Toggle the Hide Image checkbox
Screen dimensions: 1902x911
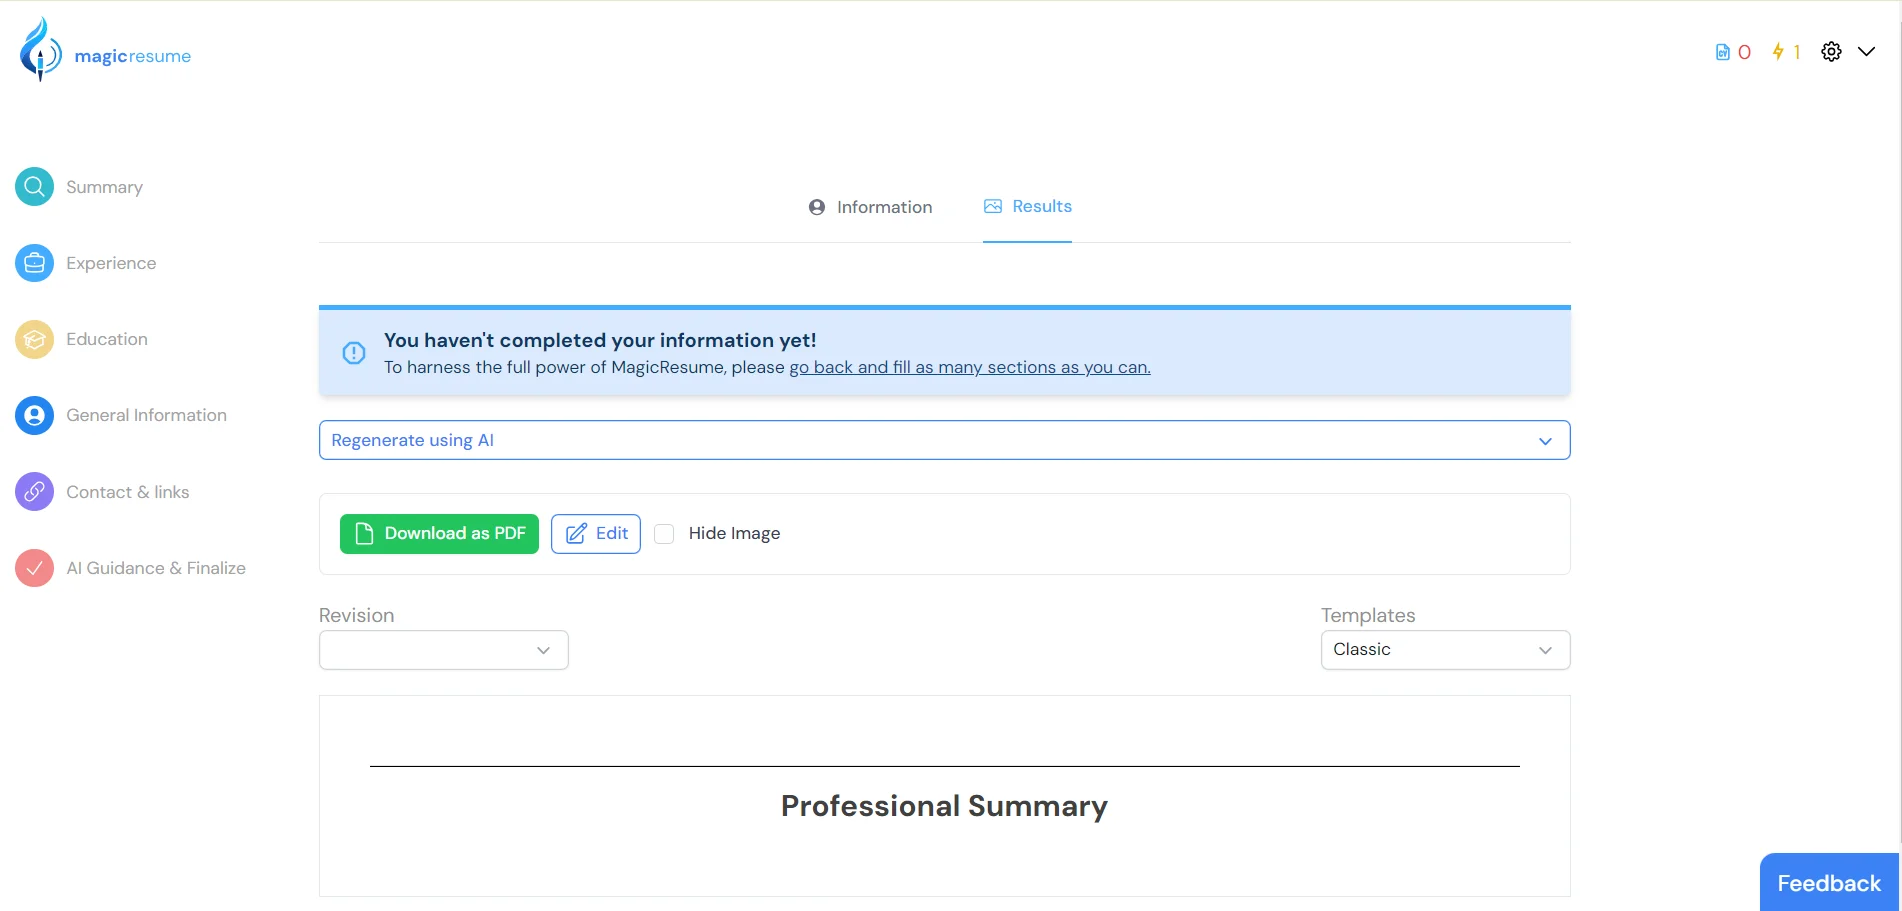pyautogui.click(x=664, y=534)
